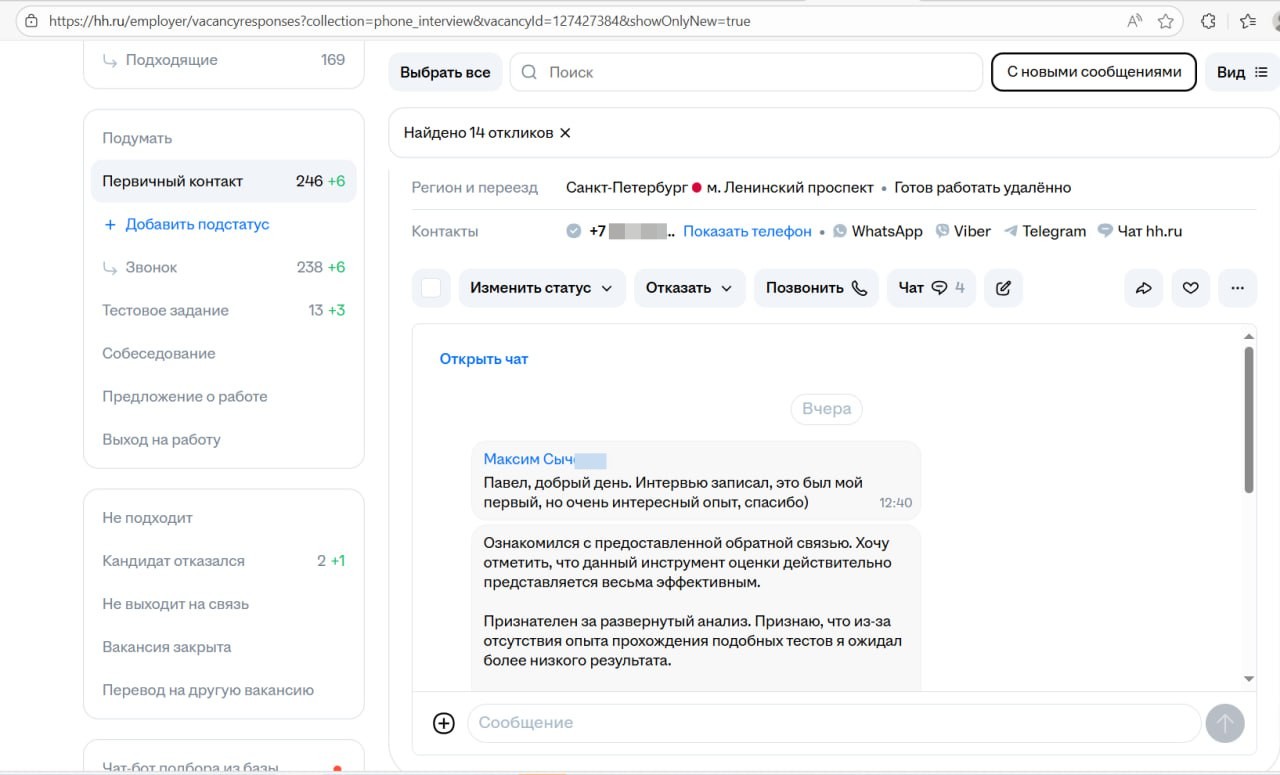Open WhatsApp contact link
The image size is (1280, 775).
coord(877,231)
